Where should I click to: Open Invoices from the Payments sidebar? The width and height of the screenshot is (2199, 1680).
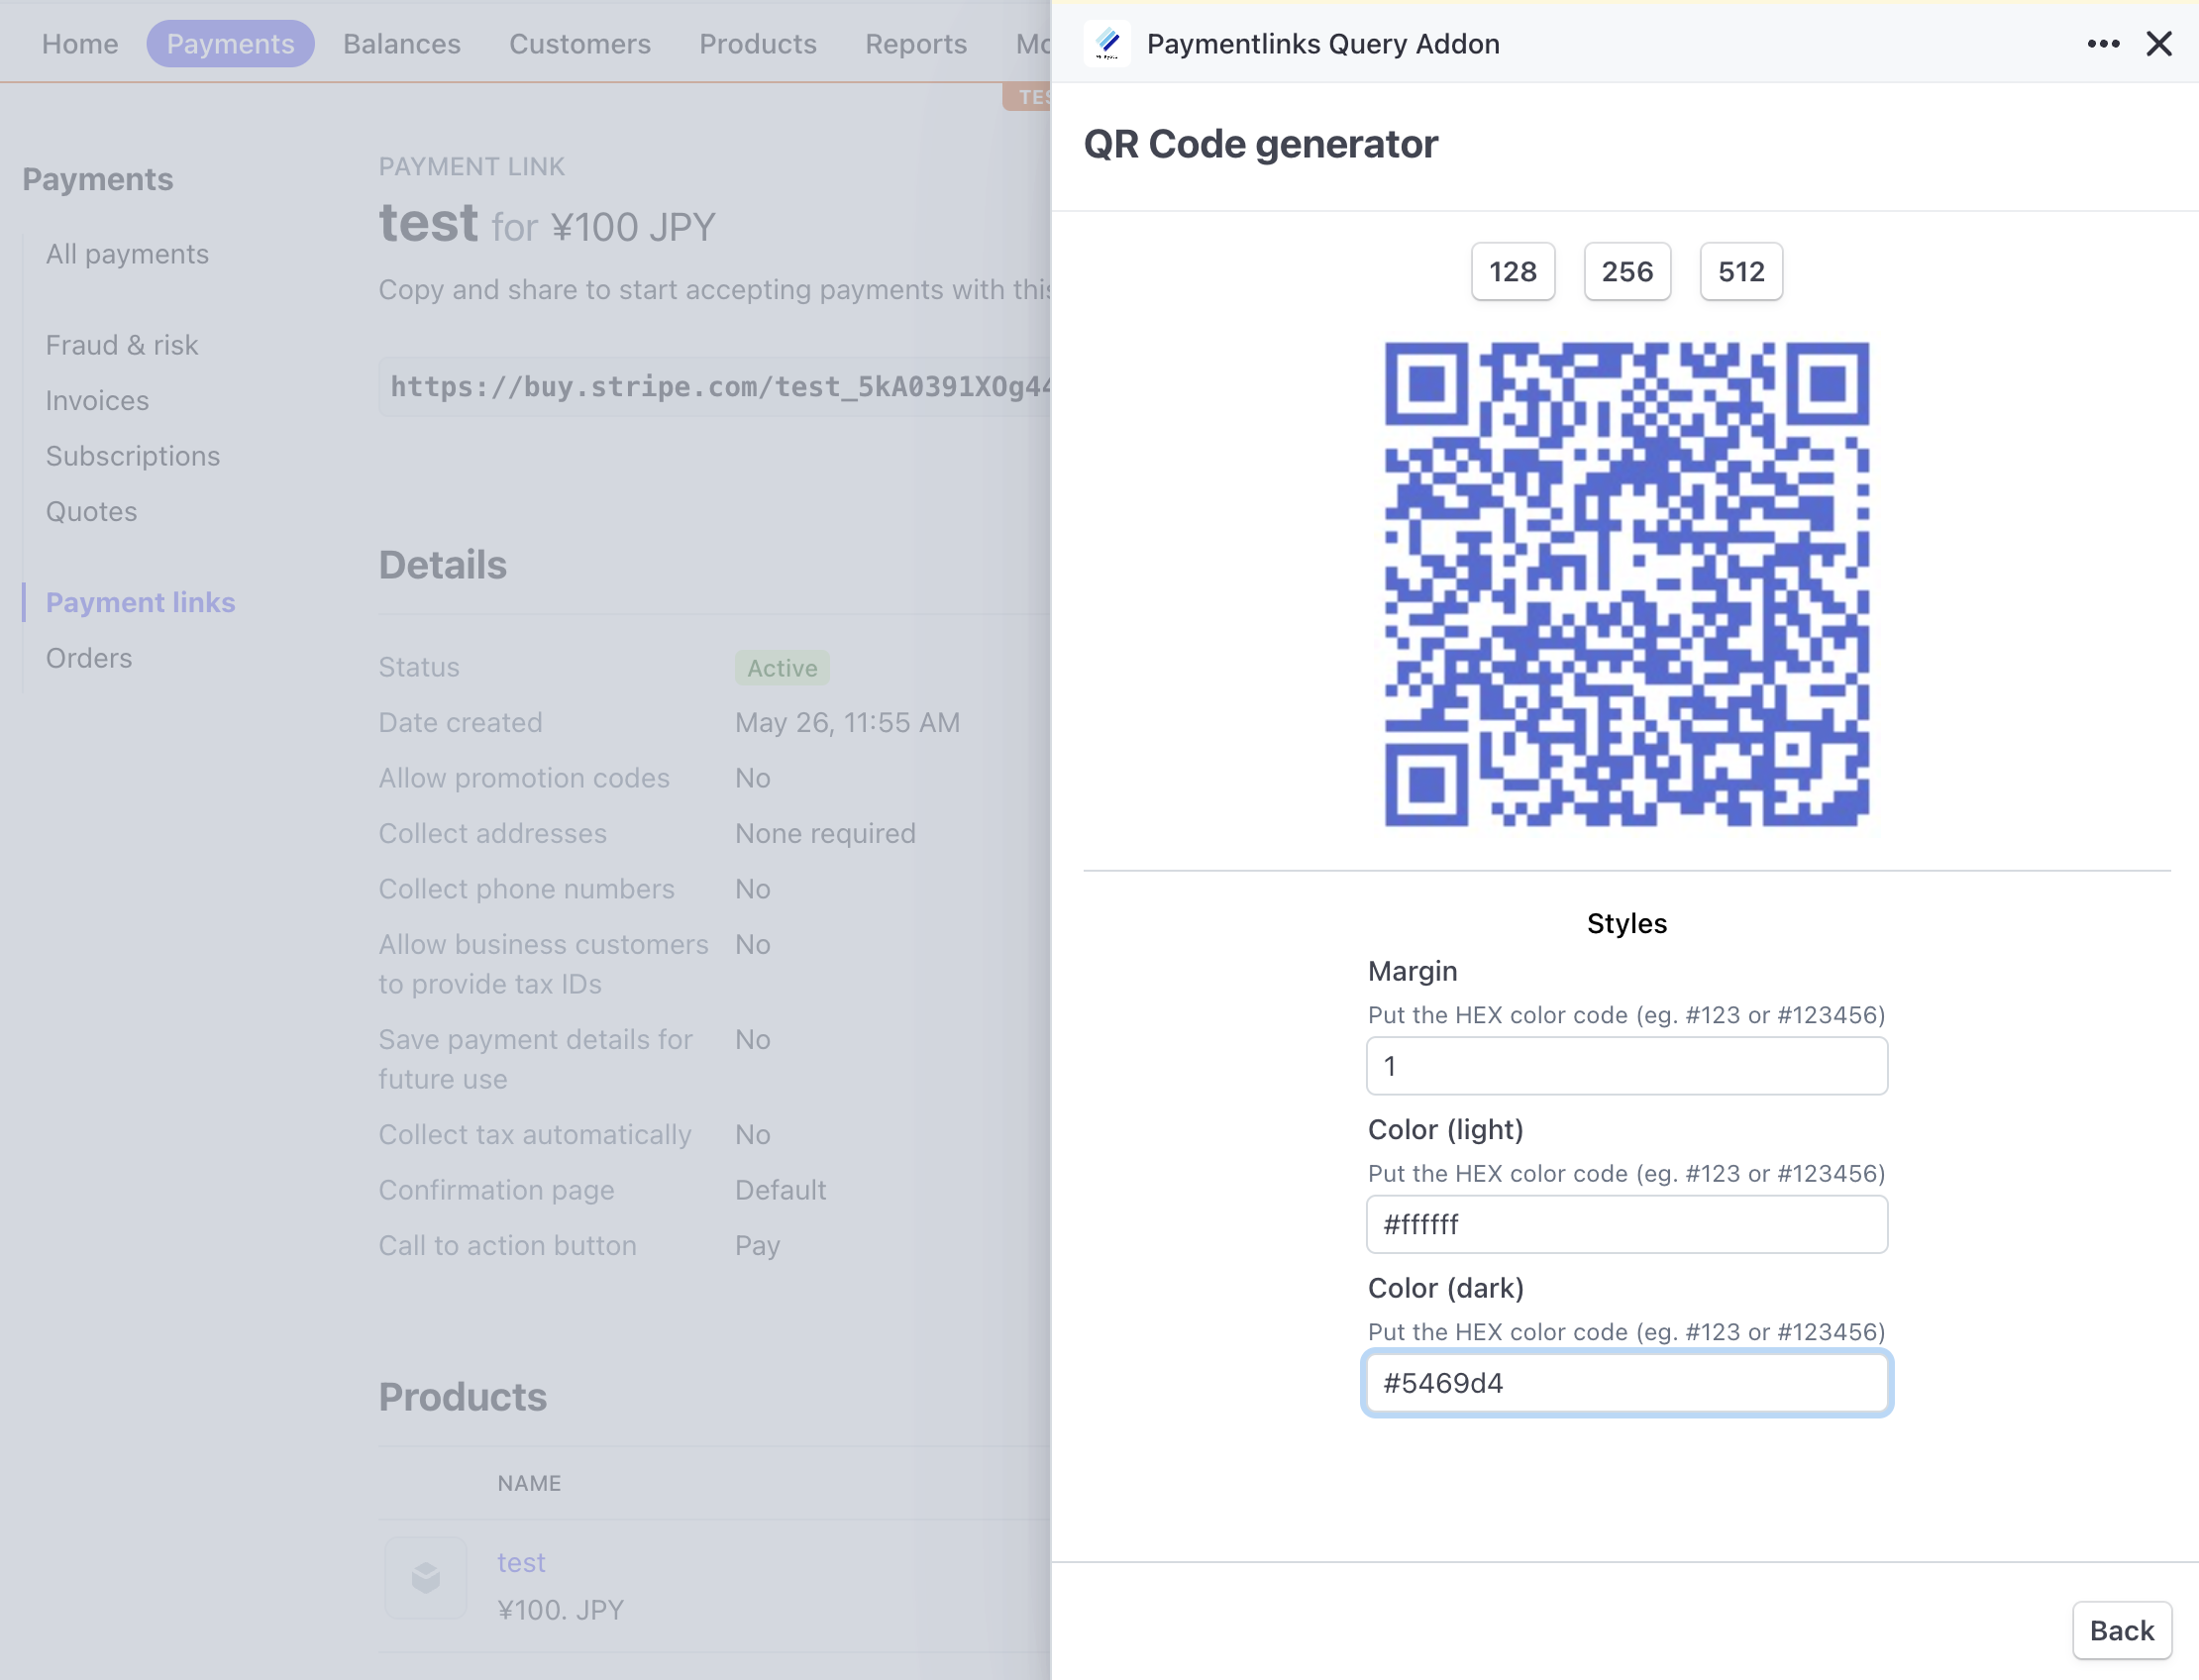click(x=96, y=400)
